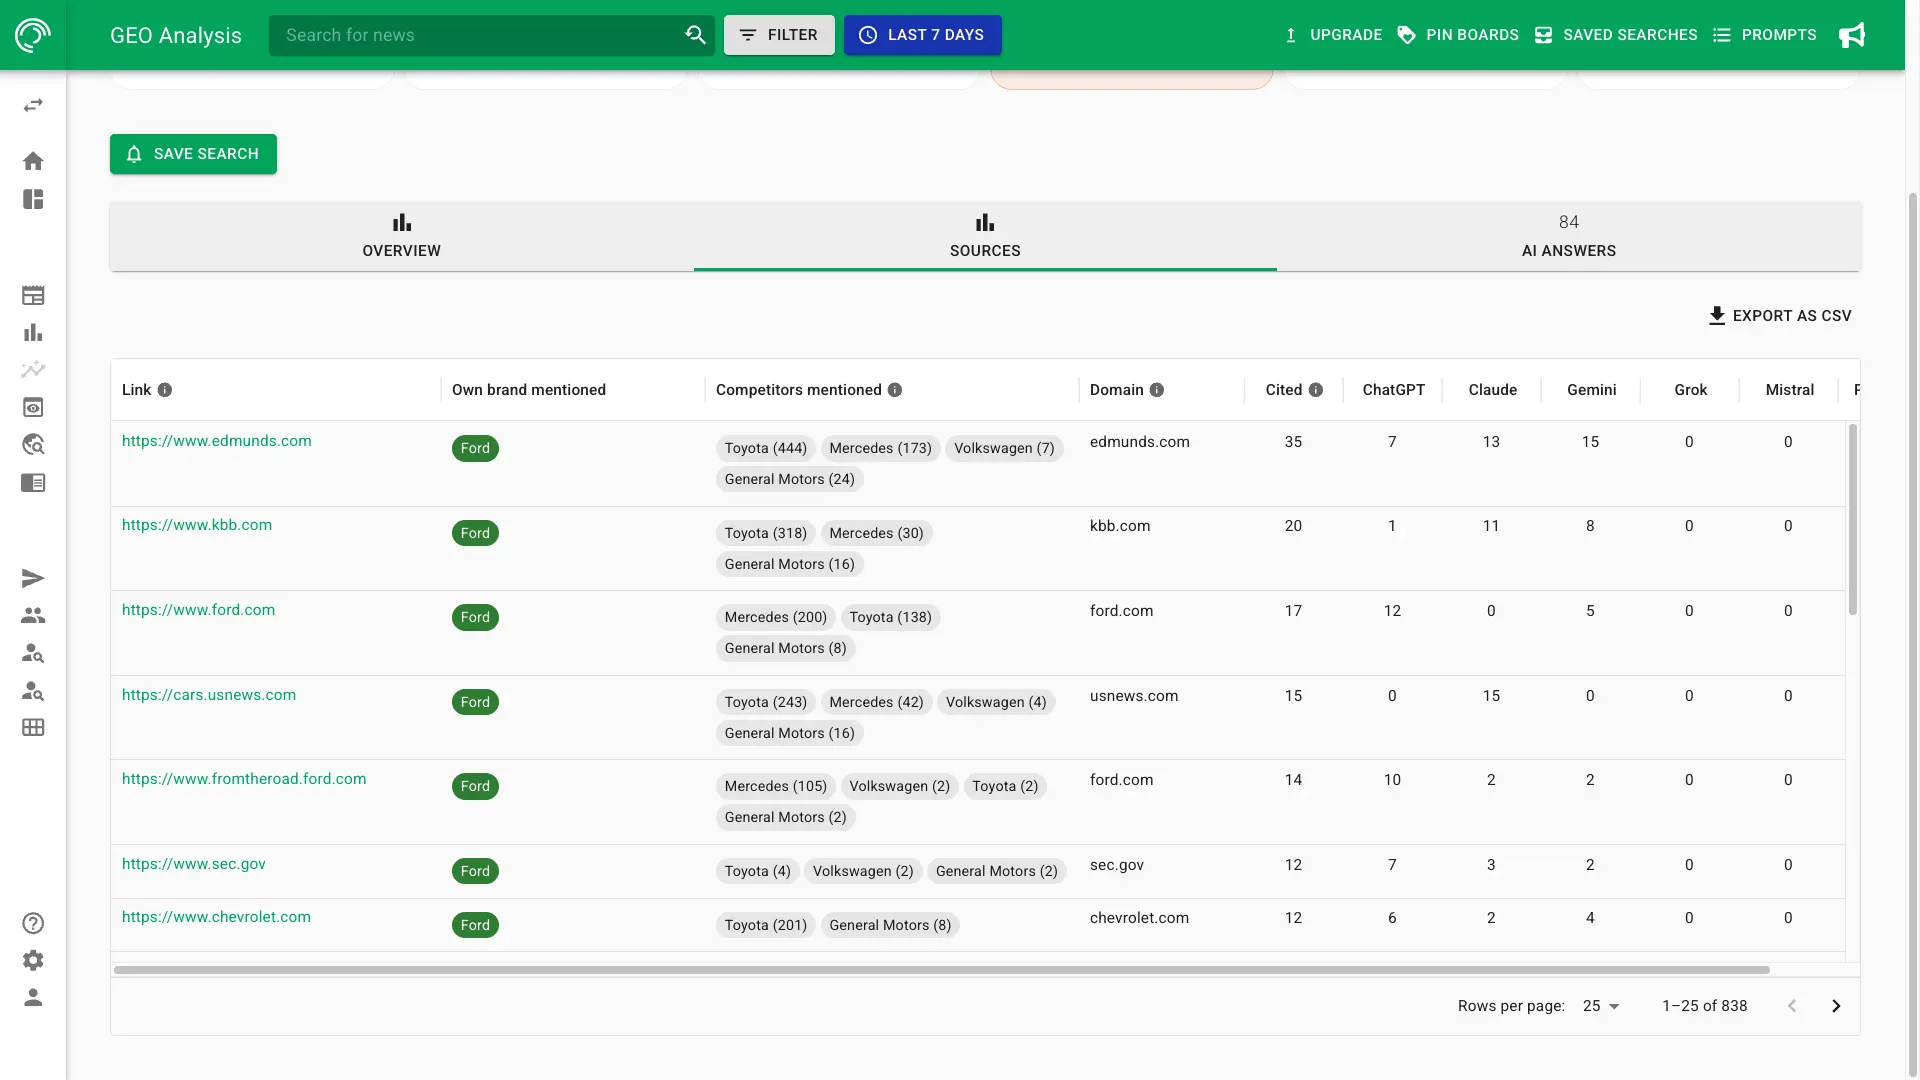1920x1080 pixels.
Task: Click info icon beside Cited header
Action: (x=1316, y=390)
